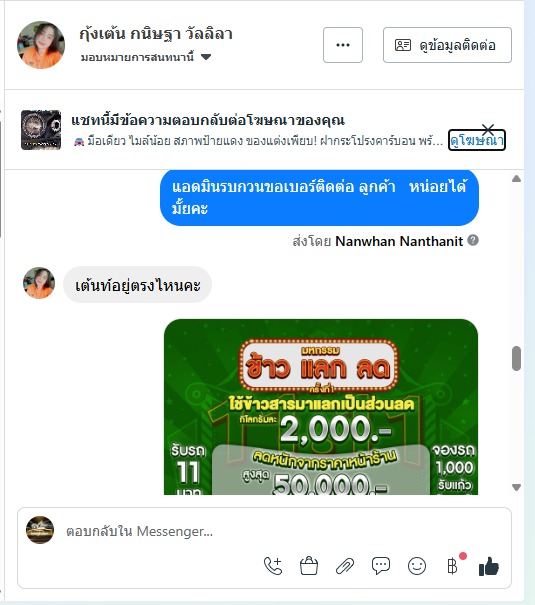Attach a file with paperclip icon
This screenshot has width=535, height=605.
click(345, 566)
